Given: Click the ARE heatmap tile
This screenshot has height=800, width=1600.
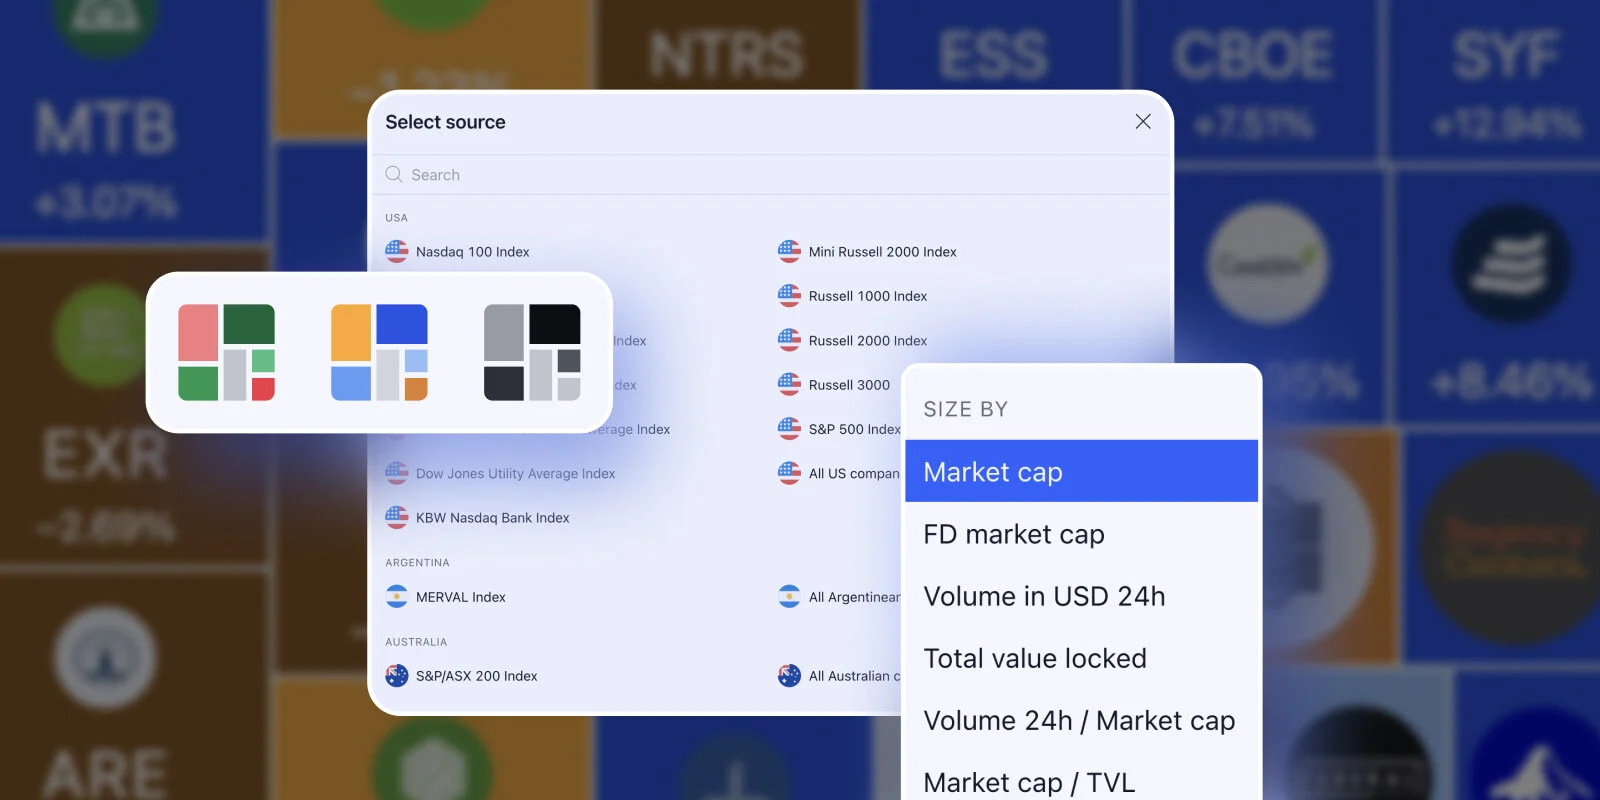Looking at the screenshot, I should click(x=133, y=685).
